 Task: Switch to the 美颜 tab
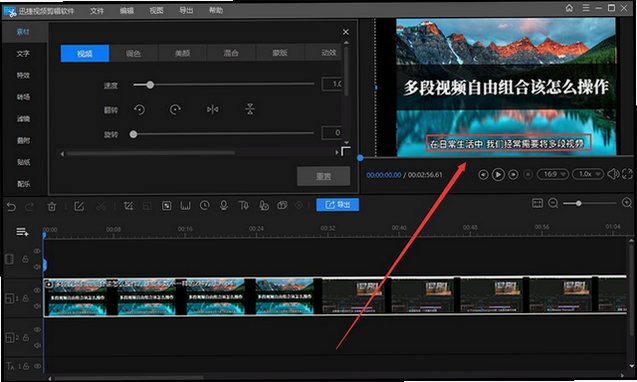point(182,53)
